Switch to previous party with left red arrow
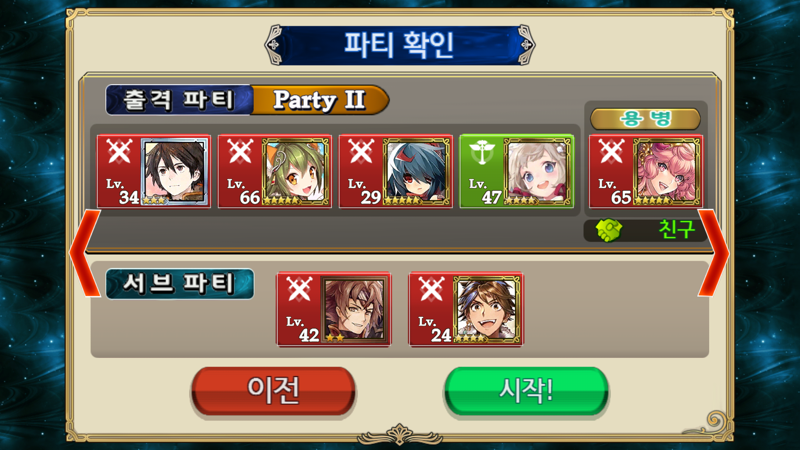 (85, 253)
